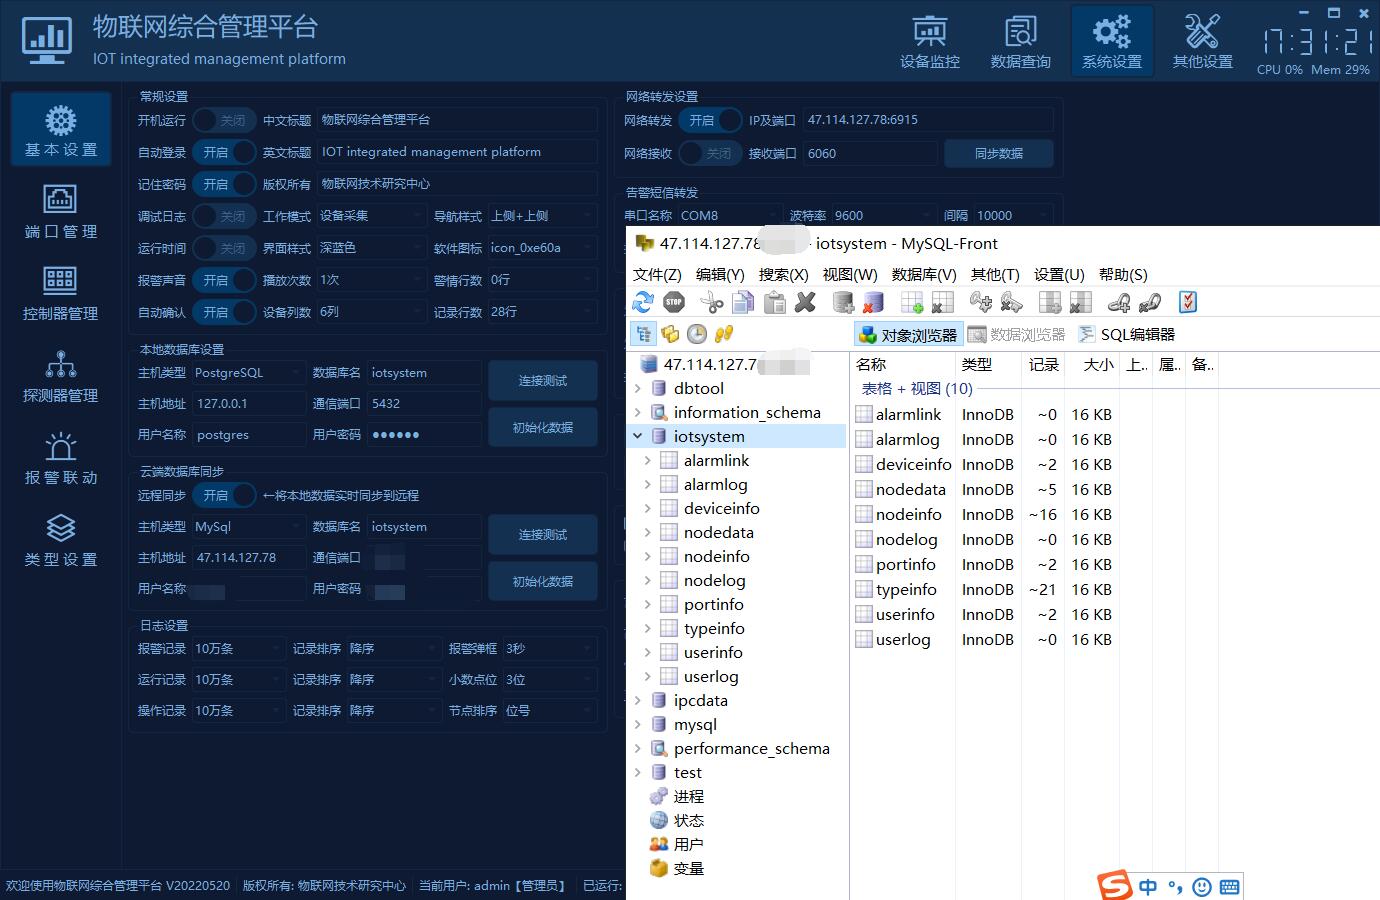The image size is (1380, 900).
Task: Expand the performance_schema database node
Action: pyautogui.click(x=637, y=748)
